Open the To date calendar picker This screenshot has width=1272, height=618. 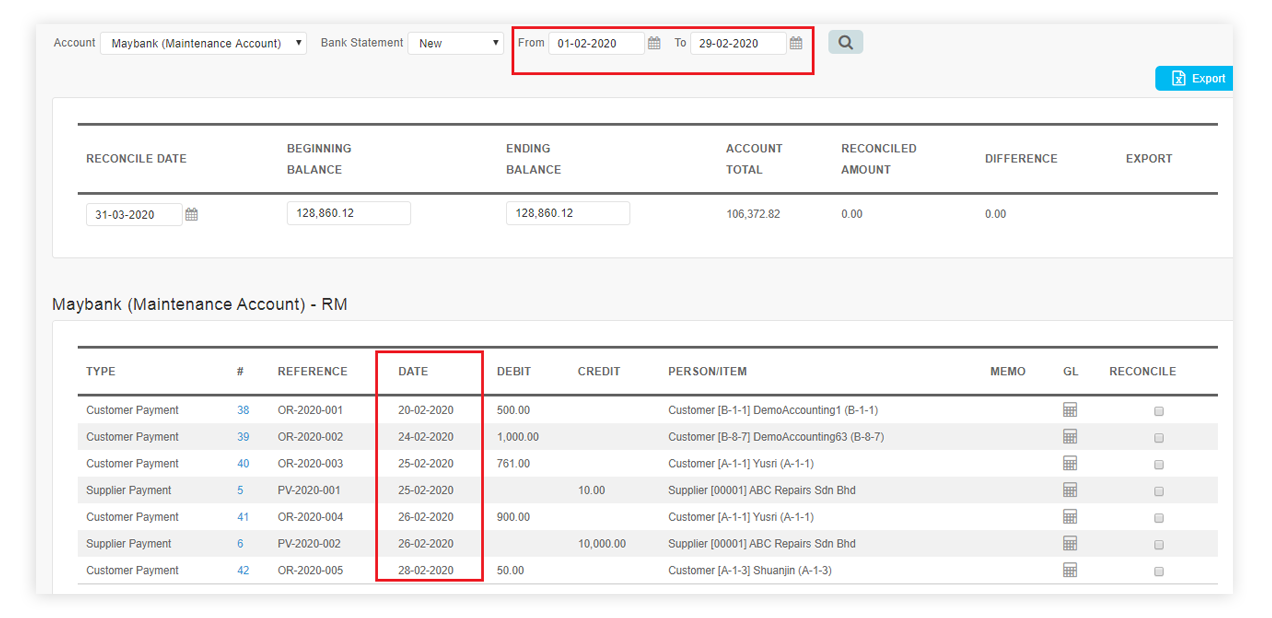[x=796, y=43]
